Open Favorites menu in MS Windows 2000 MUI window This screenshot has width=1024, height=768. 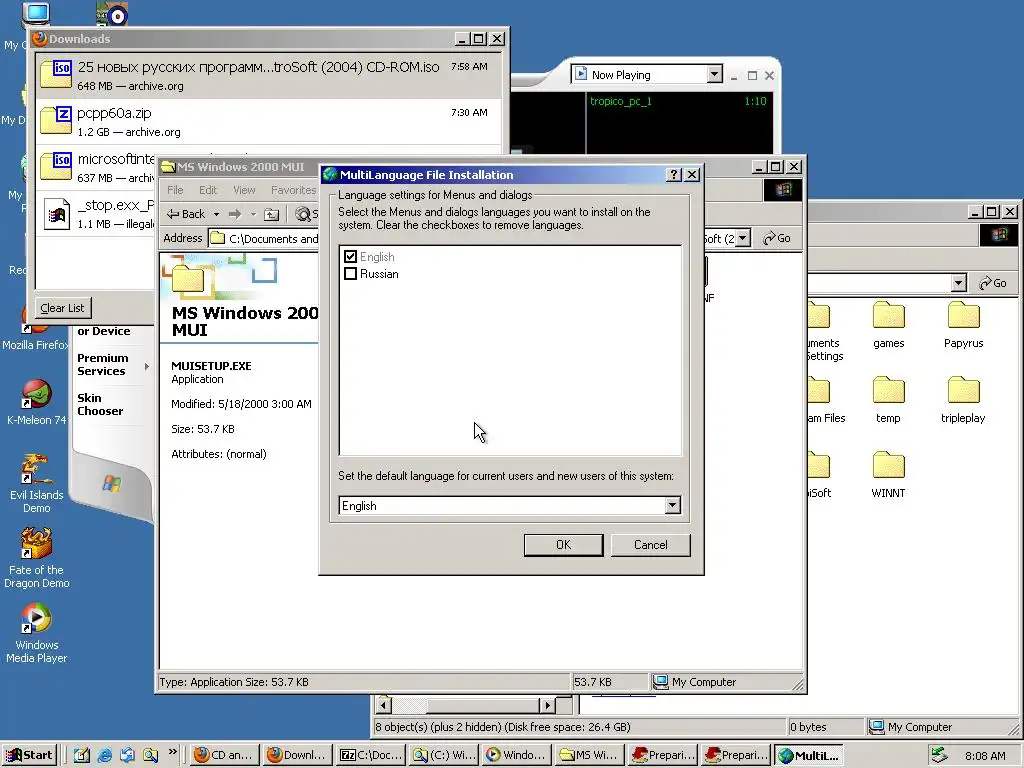click(293, 190)
